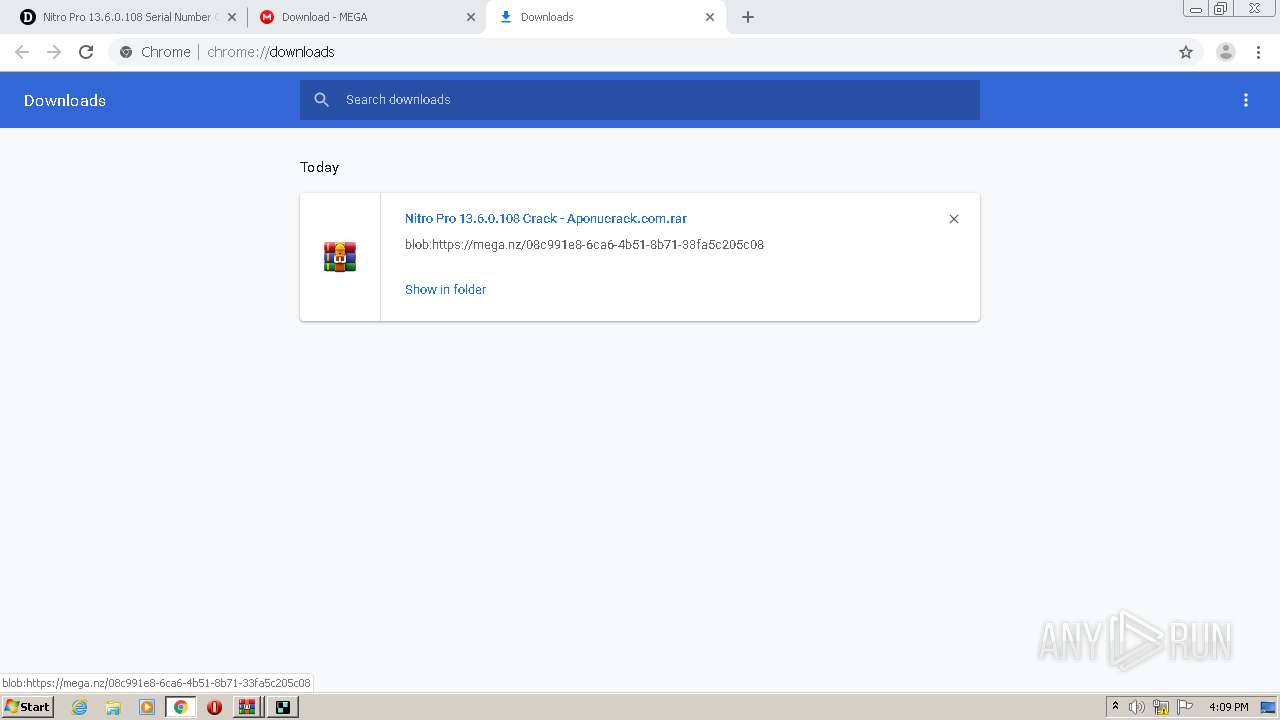Screen dimensions: 1280x720
Task: Click the WinRAR taskbar icon
Action: (x=247, y=707)
